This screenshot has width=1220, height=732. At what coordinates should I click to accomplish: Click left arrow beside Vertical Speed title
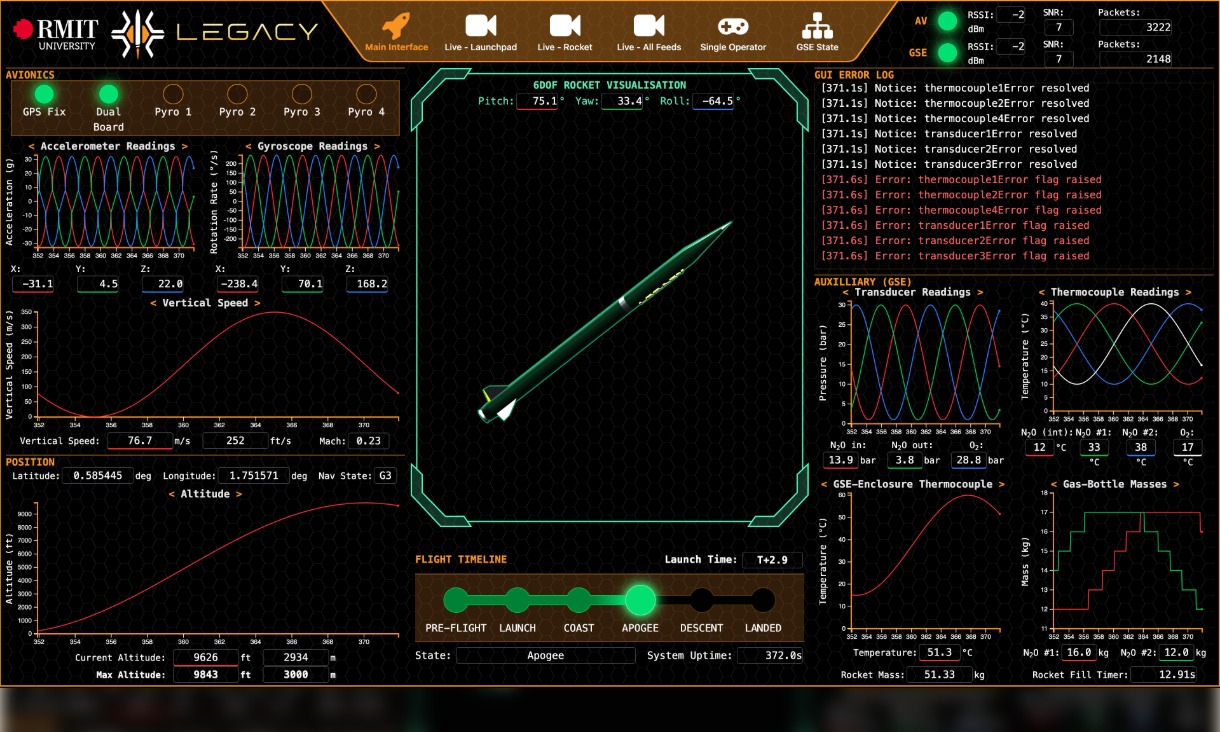click(x=153, y=303)
